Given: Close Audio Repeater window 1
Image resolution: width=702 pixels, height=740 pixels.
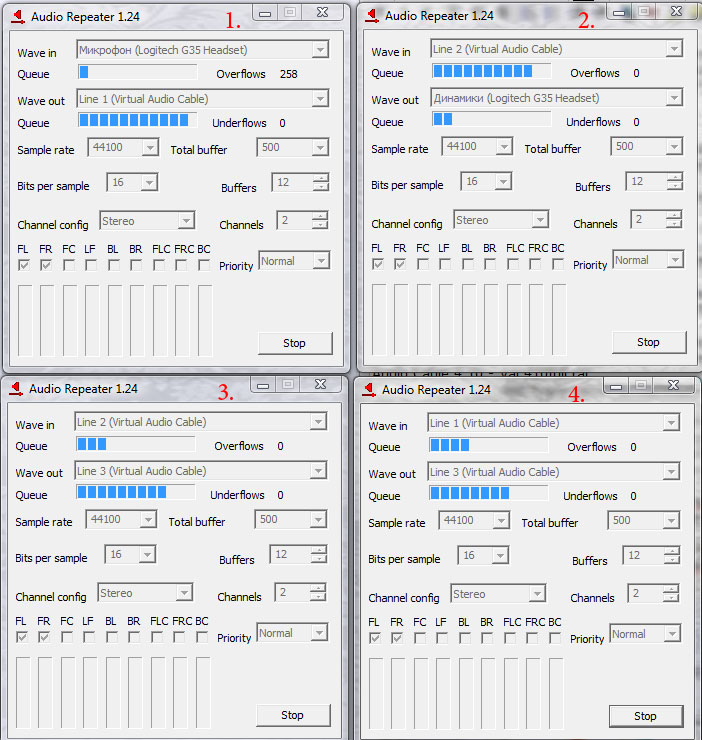Looking at the screenshot, I should click(x=321, y=12).
